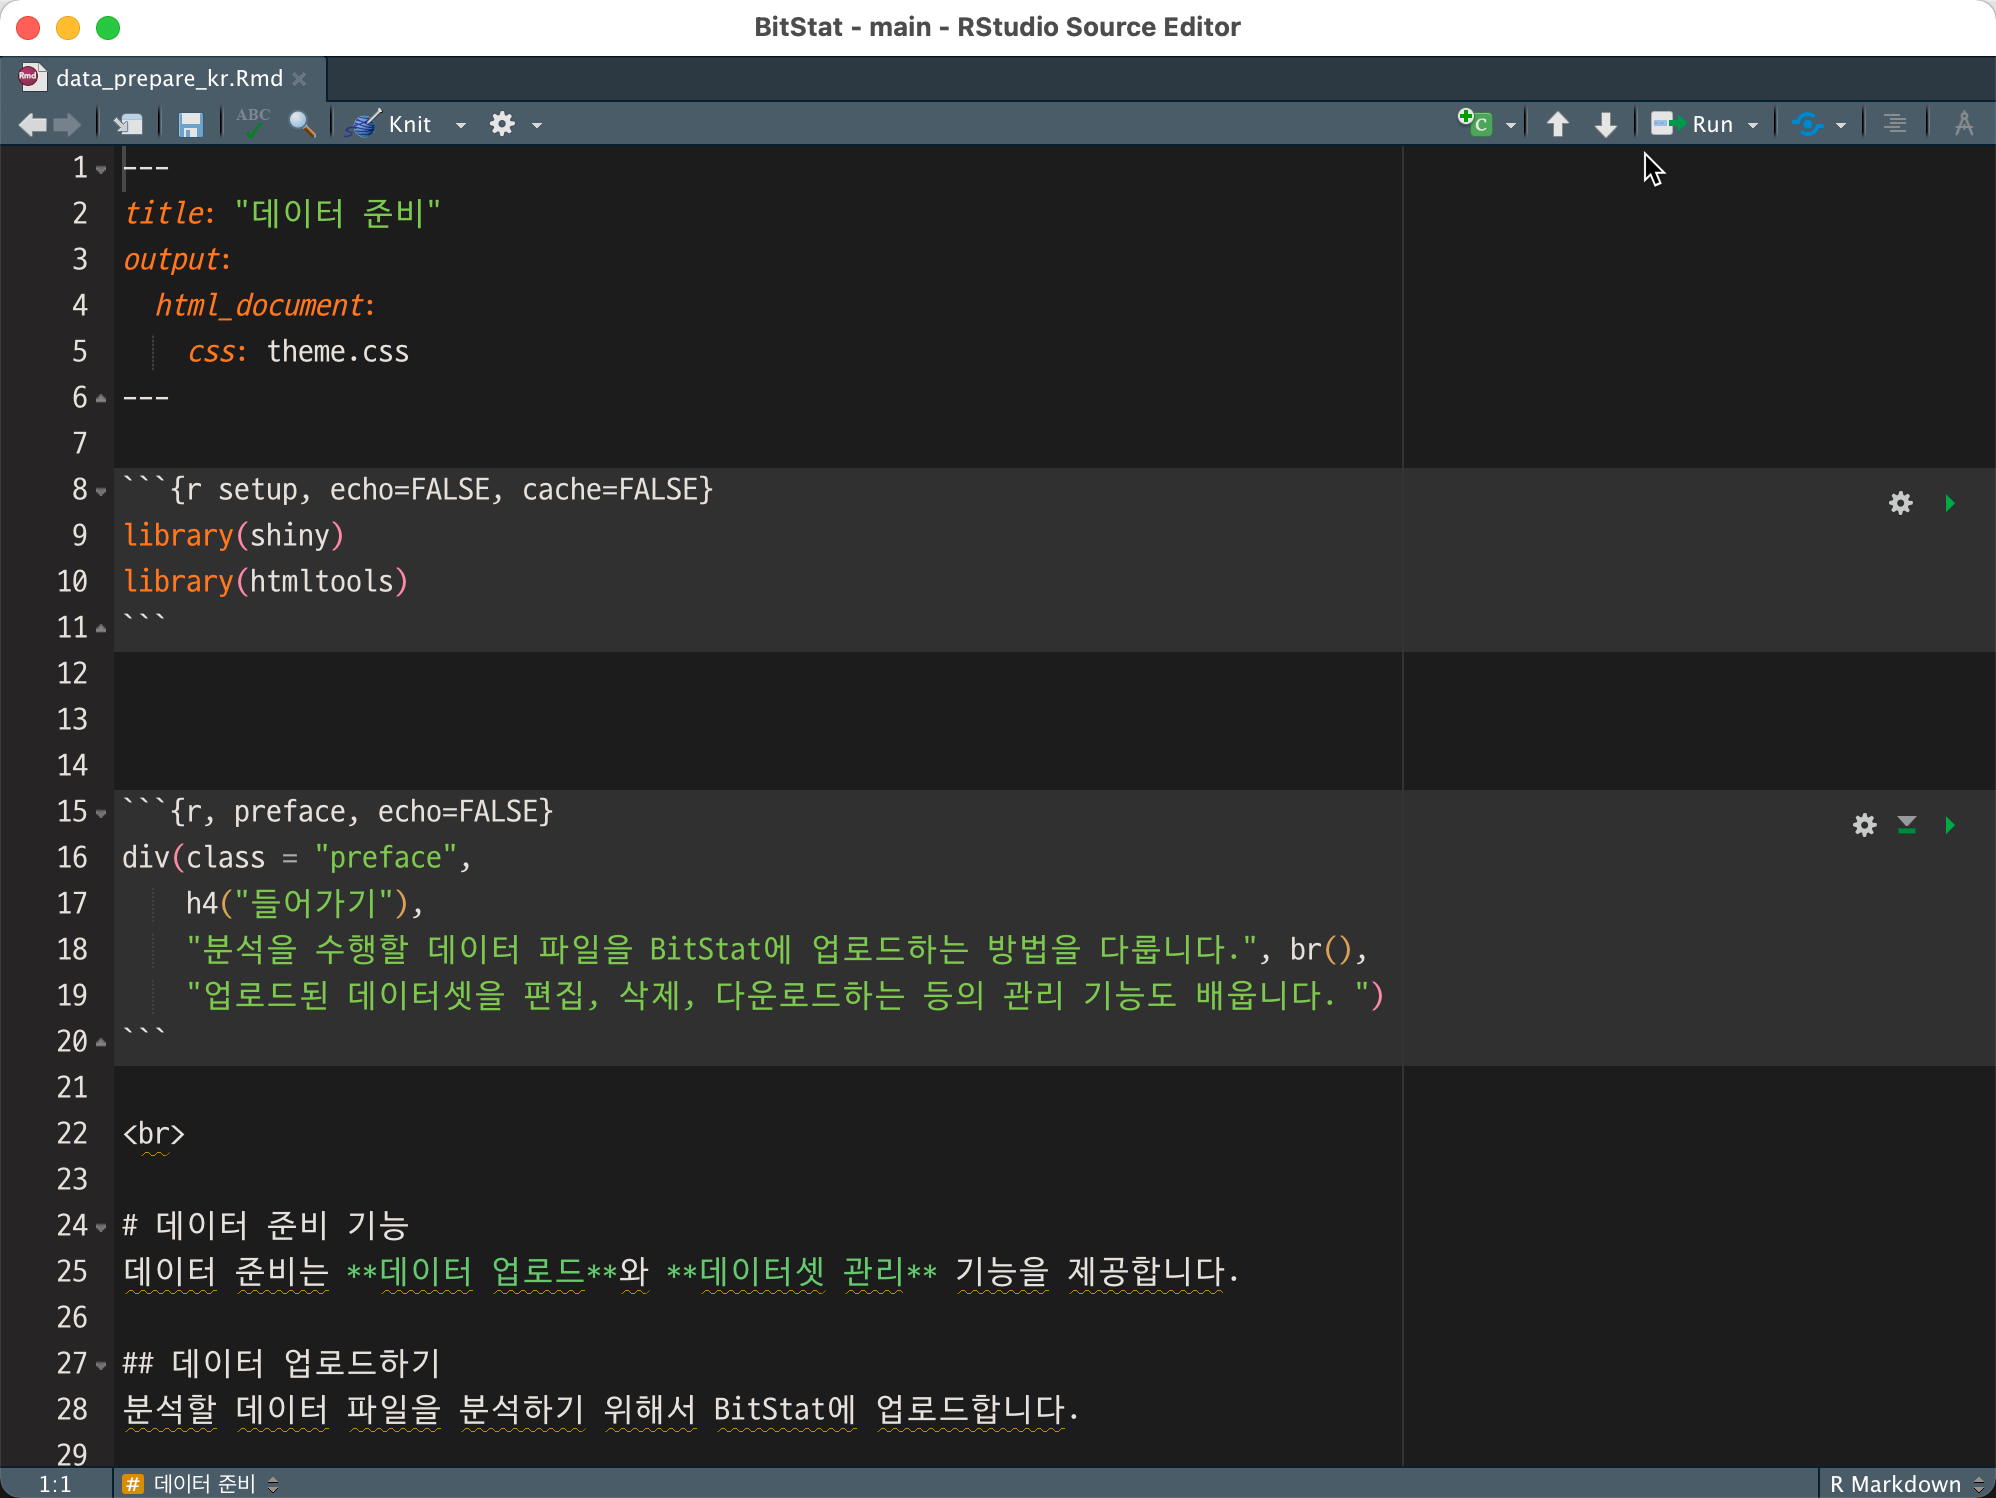Click the <br> tag on line 22
The image size is (1996, 1498).
(154, 1134)
